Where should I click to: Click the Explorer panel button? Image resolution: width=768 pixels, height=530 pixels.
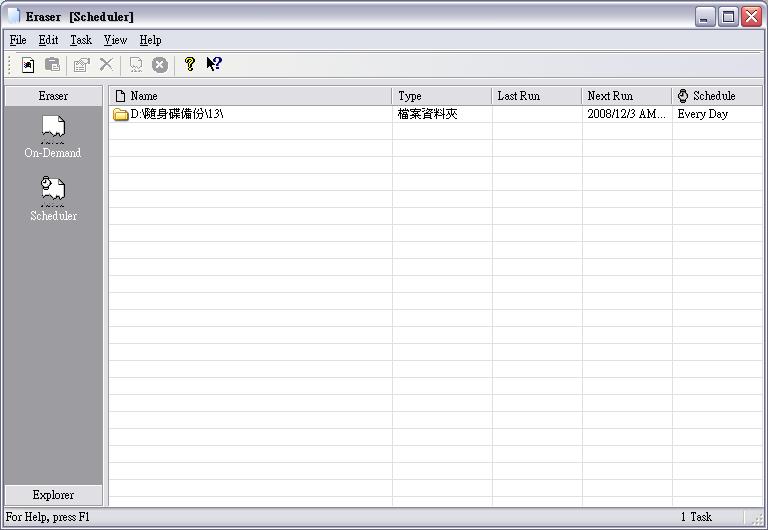(53, 495)
